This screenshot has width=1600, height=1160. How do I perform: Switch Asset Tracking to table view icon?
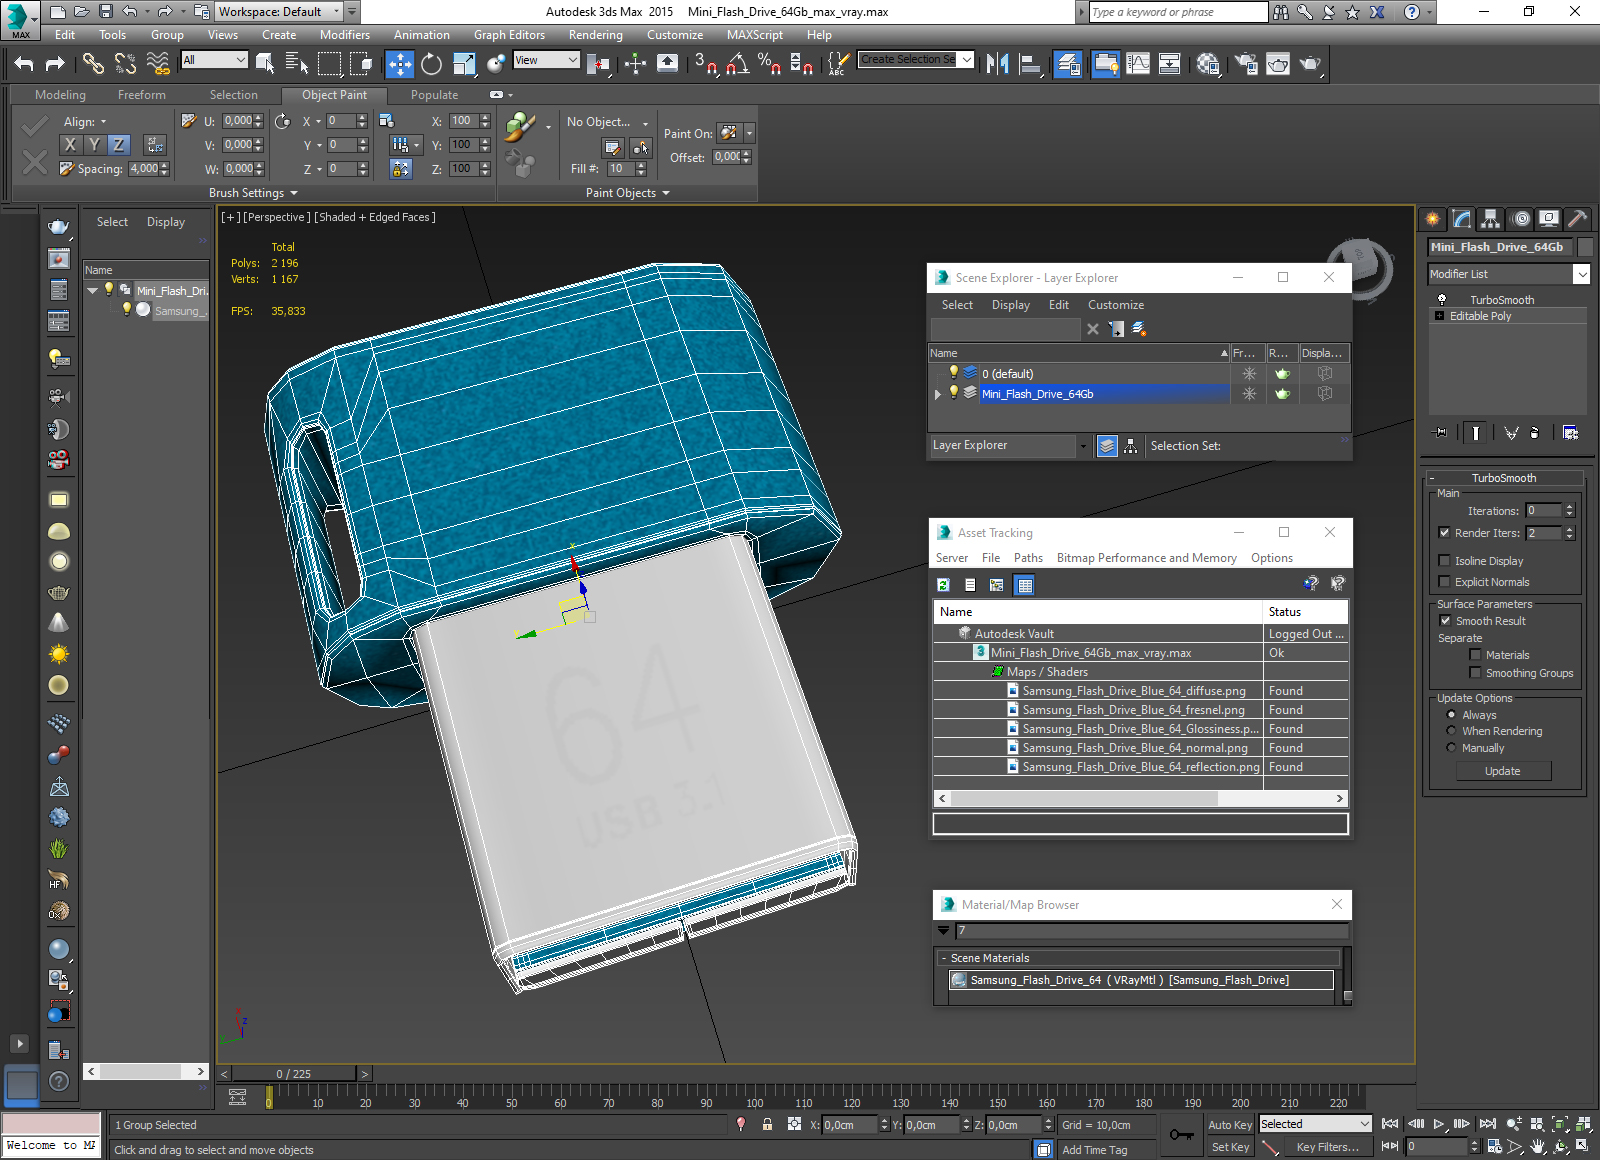tap(1024, 585)
